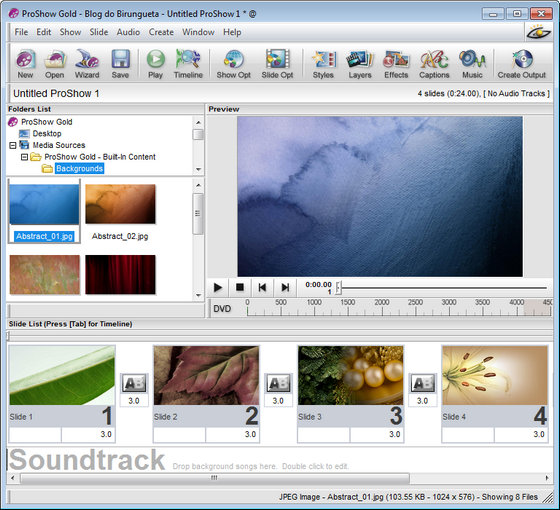The width and height of the screenshot is (560, 510).
Task: Select Slide 2 red leaf thumbnail
Action: tap(206, 375)
